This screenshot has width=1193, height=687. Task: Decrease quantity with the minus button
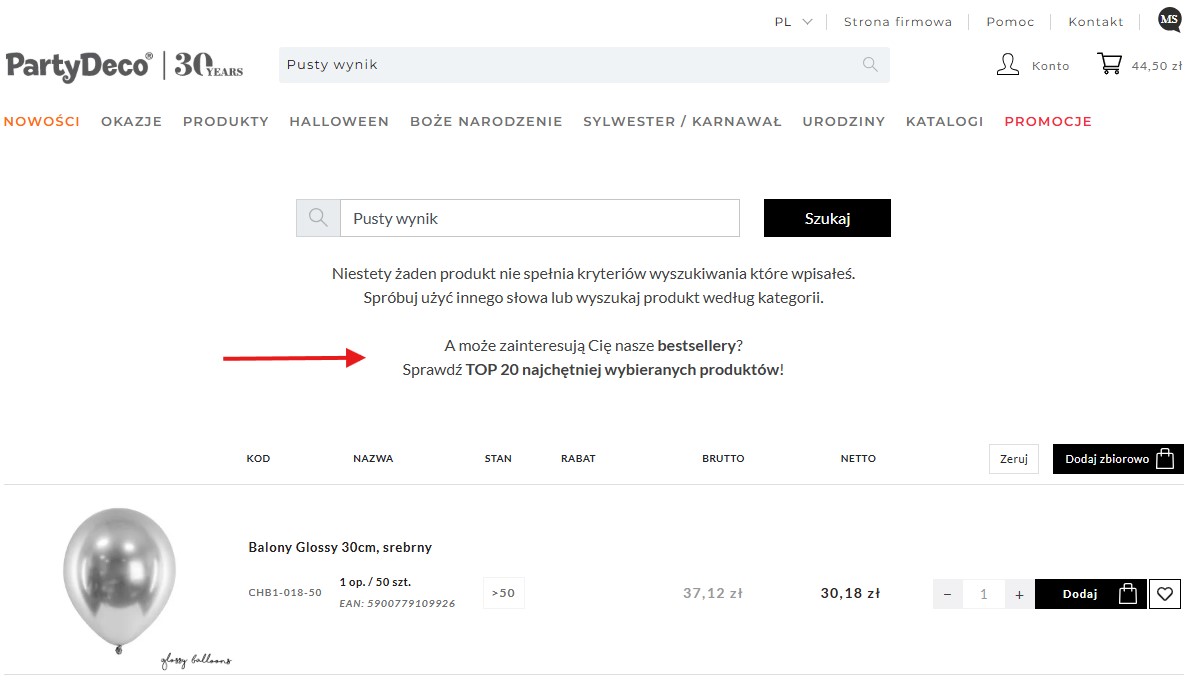[x=948, y=594]
